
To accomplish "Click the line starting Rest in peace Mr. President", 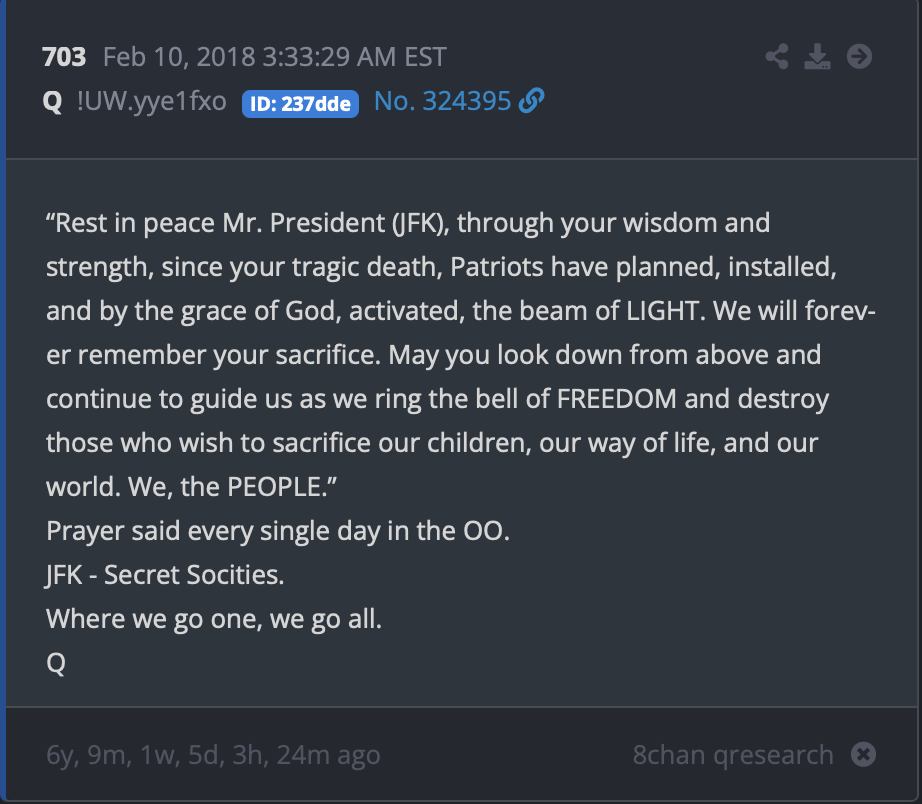I will [408, 223].
